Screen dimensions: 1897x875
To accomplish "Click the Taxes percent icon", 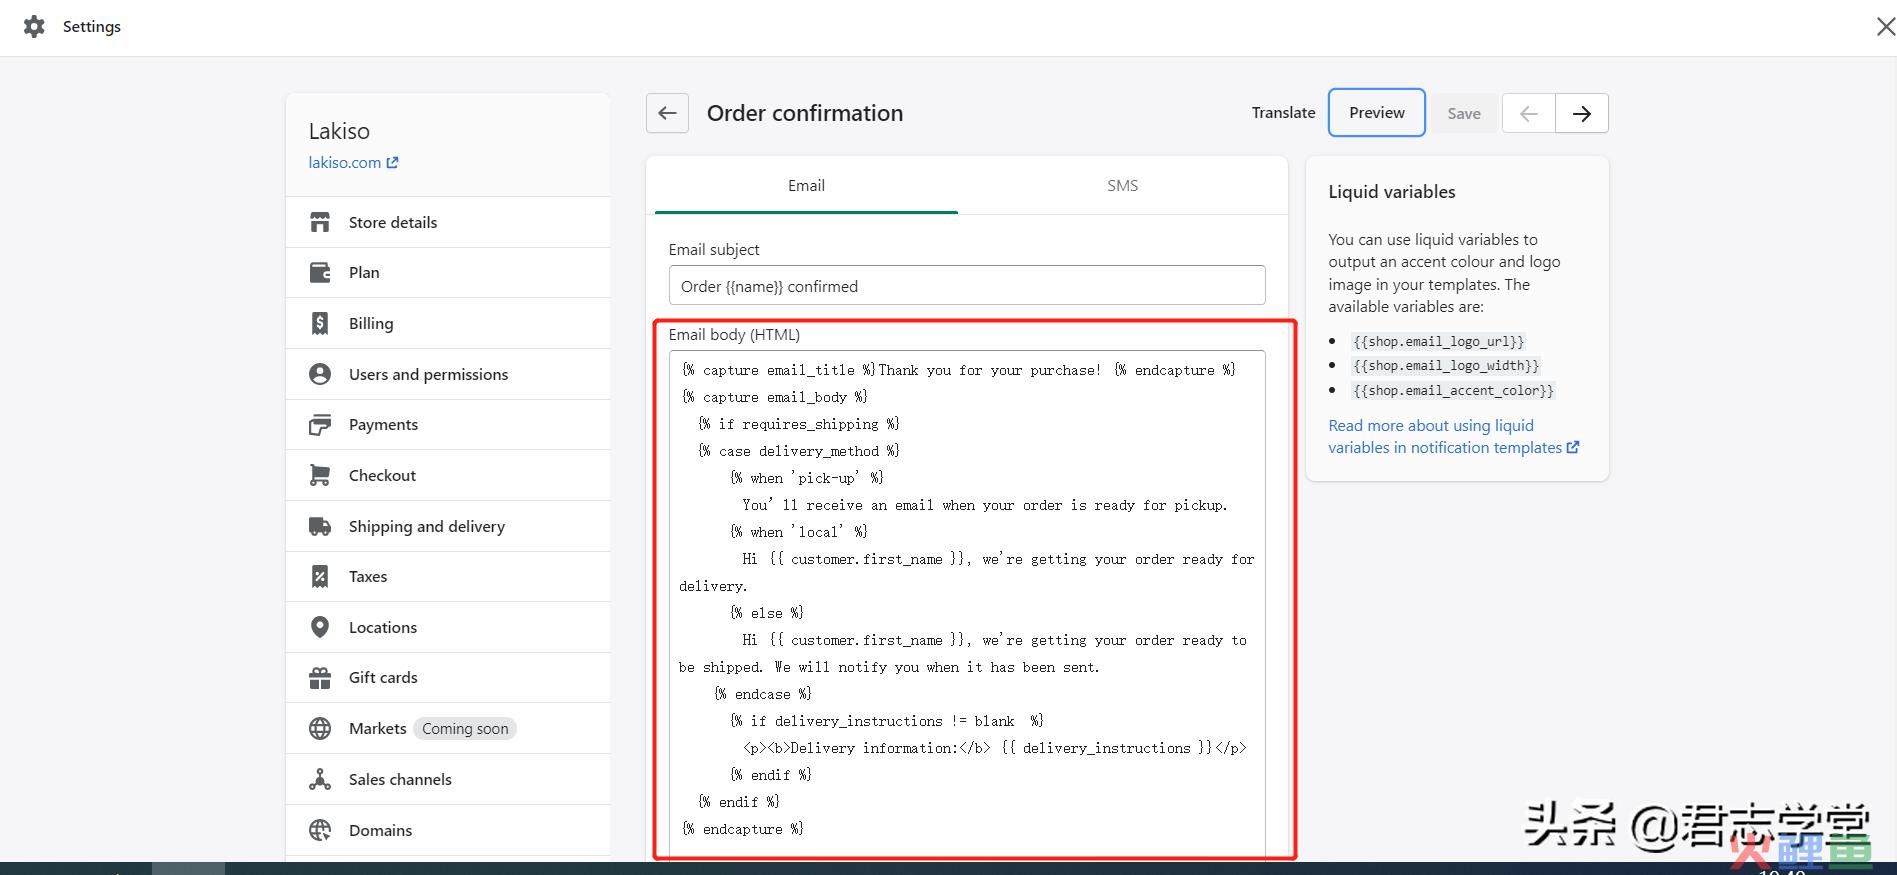I will (x=320, y=576).
